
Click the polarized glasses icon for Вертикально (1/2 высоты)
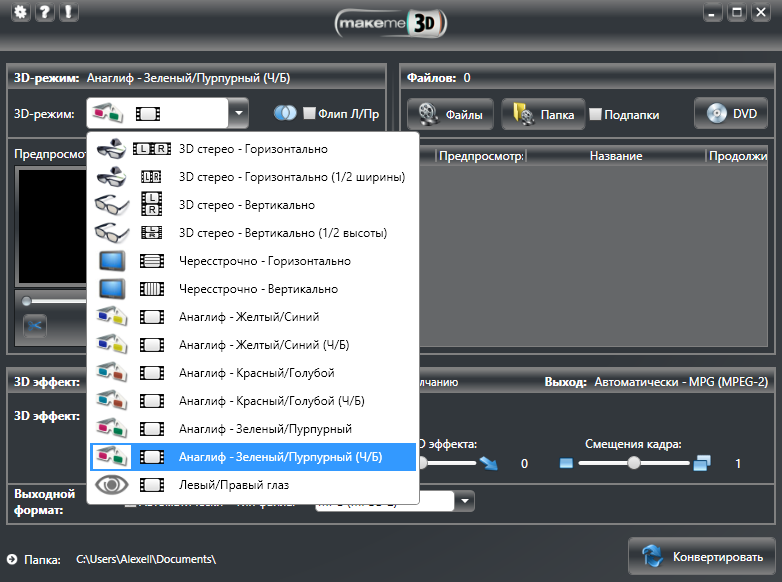point(112,232)
